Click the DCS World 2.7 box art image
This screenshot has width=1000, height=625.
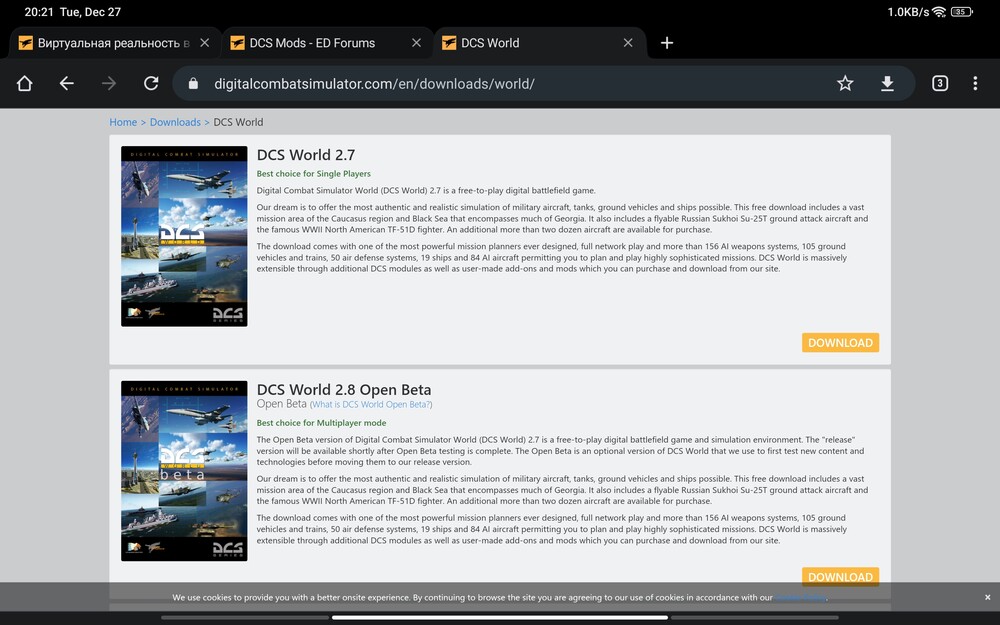coord(183,236)
